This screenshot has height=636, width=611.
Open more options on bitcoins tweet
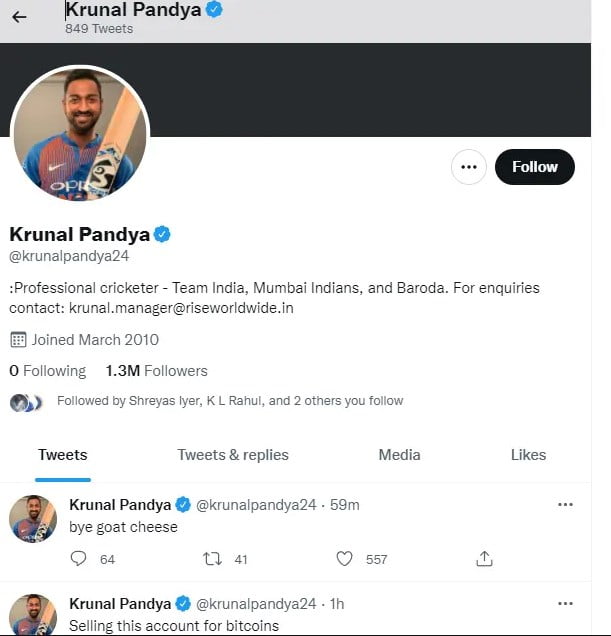pos(565,604)
